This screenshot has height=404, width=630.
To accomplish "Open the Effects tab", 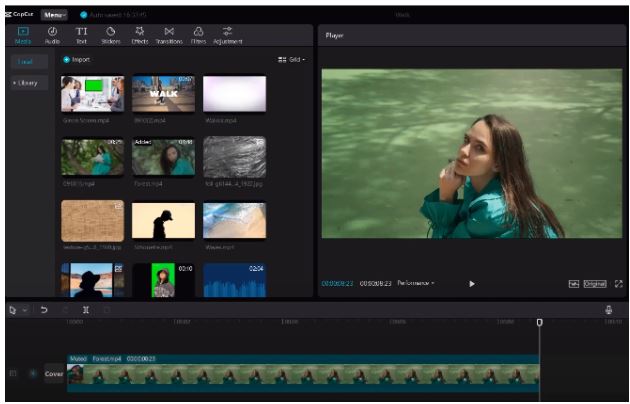I will coord(140,35).
